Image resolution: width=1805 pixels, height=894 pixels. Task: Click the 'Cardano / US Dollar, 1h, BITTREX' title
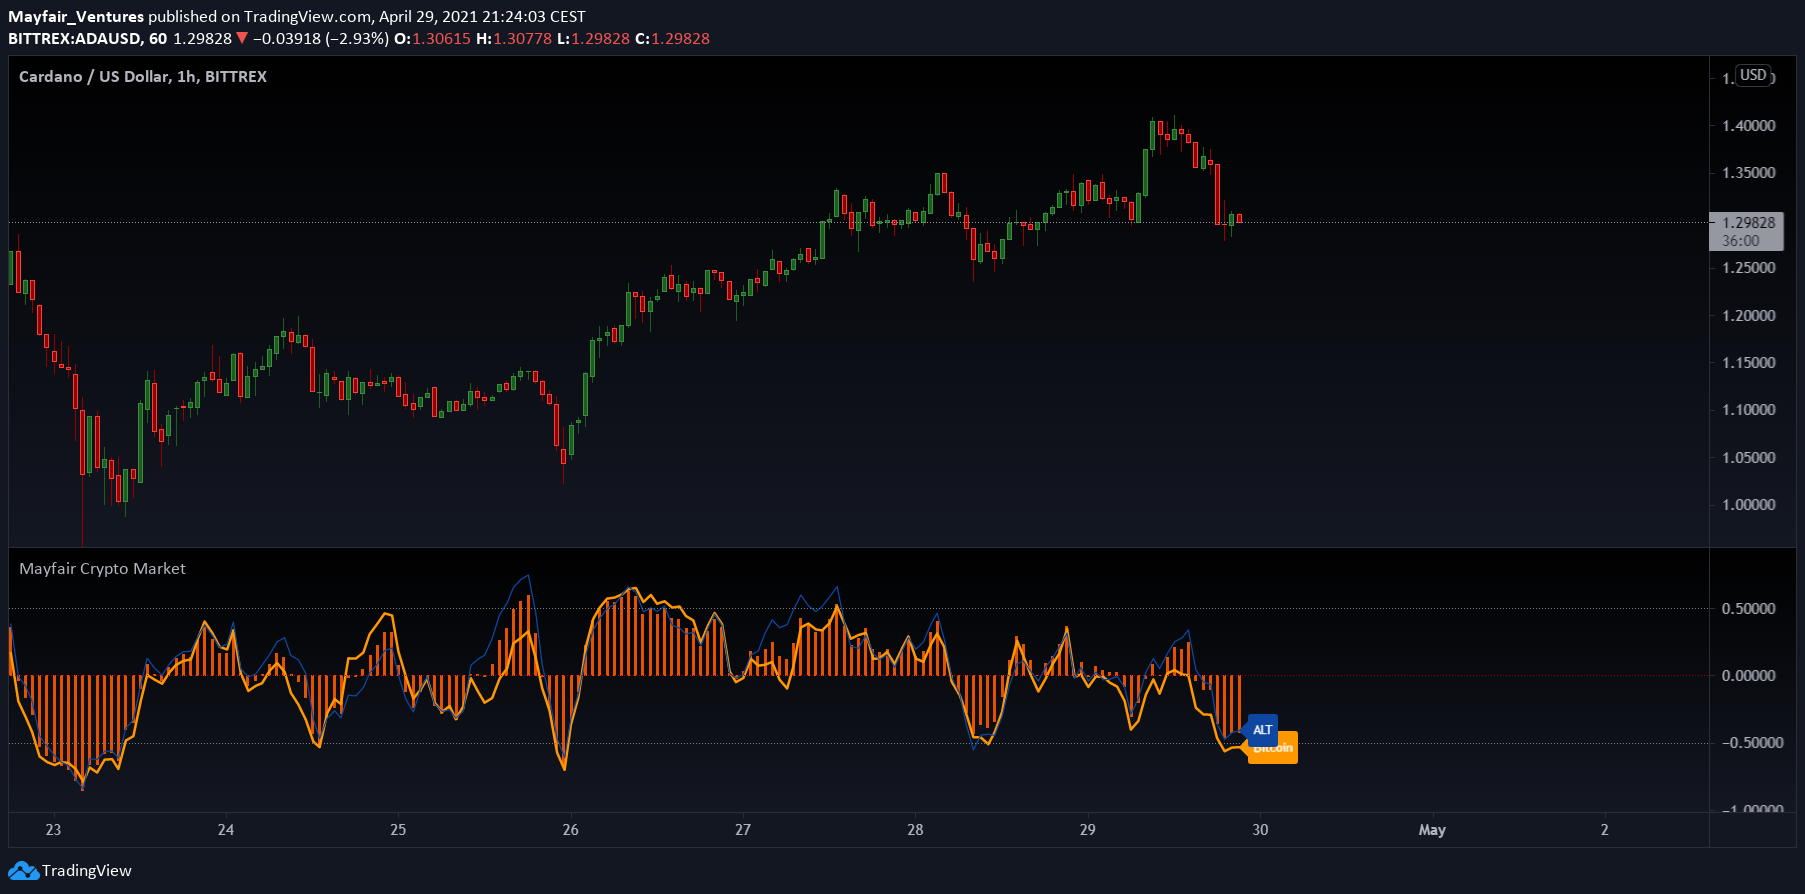[x=143, y=77]
